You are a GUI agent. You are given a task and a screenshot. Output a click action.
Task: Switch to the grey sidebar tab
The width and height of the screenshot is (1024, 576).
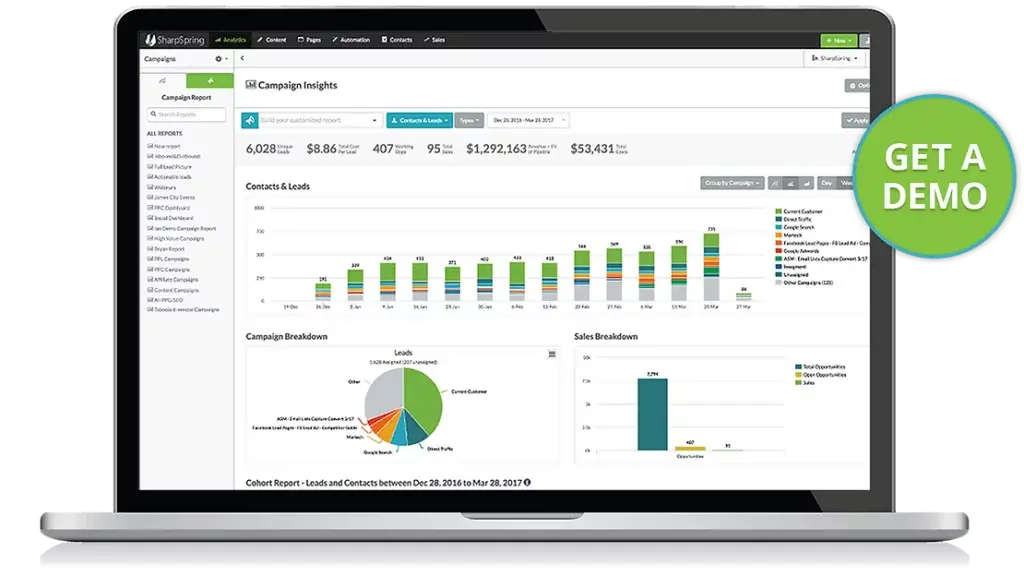[163, 81]
